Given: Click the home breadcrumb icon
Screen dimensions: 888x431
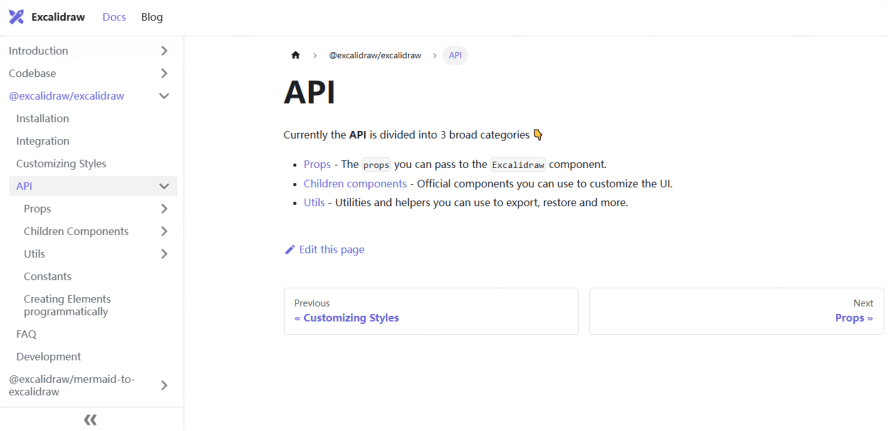Looking at the screenshot, I should [x=295, y=56].
